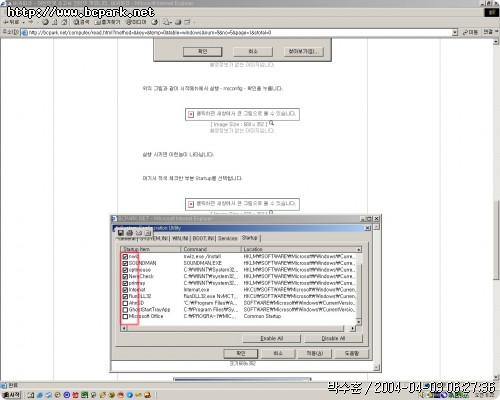Check the AhnSD startup item checkbox
Screen dimensions: 500x400
pos(125,303)
